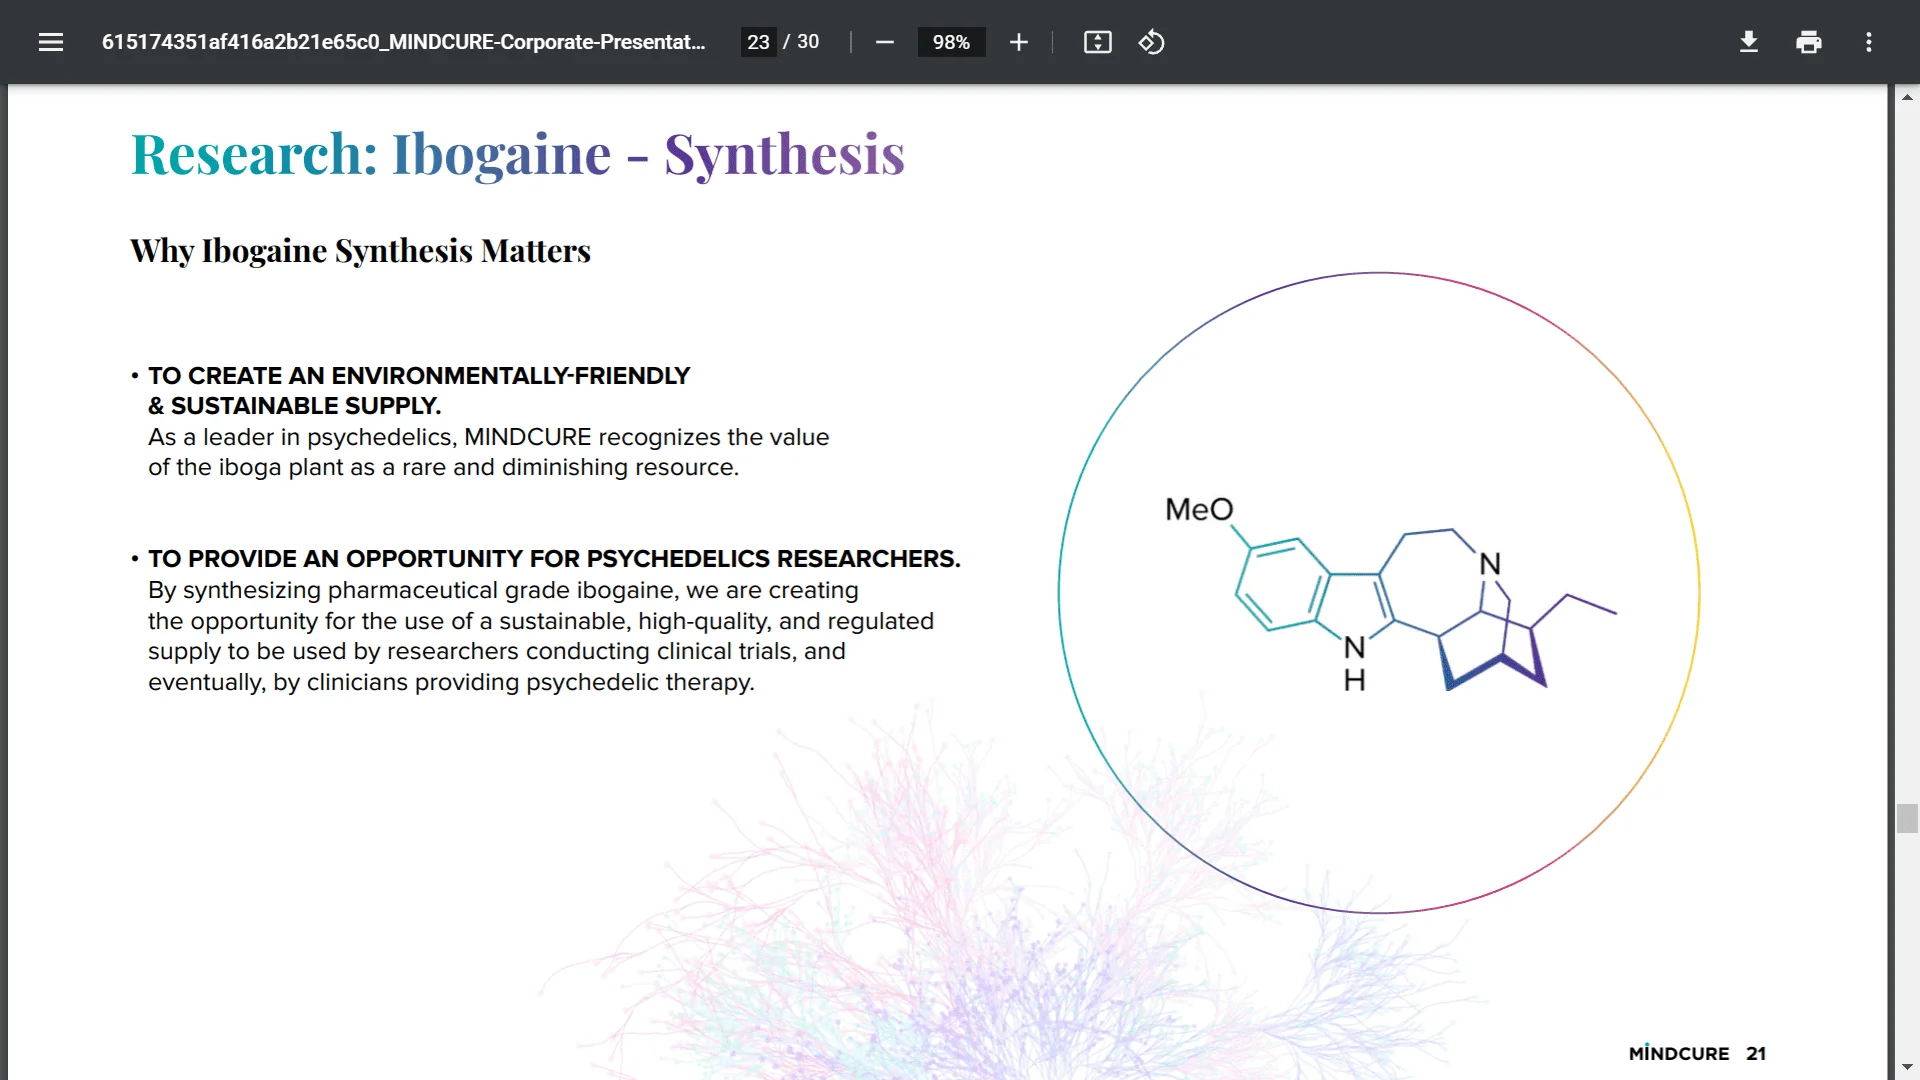Viewport: 1920px width, 1080px height.
Task: Click 'TO CREATE AN ENVIRONMENTALLY-FRIENDLY' line
Action: pos(419,376)
